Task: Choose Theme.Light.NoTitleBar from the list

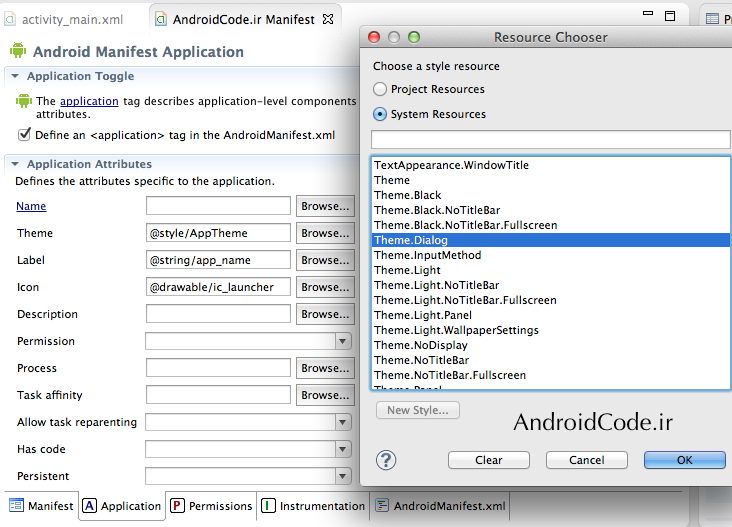Action: coord(436,285)
